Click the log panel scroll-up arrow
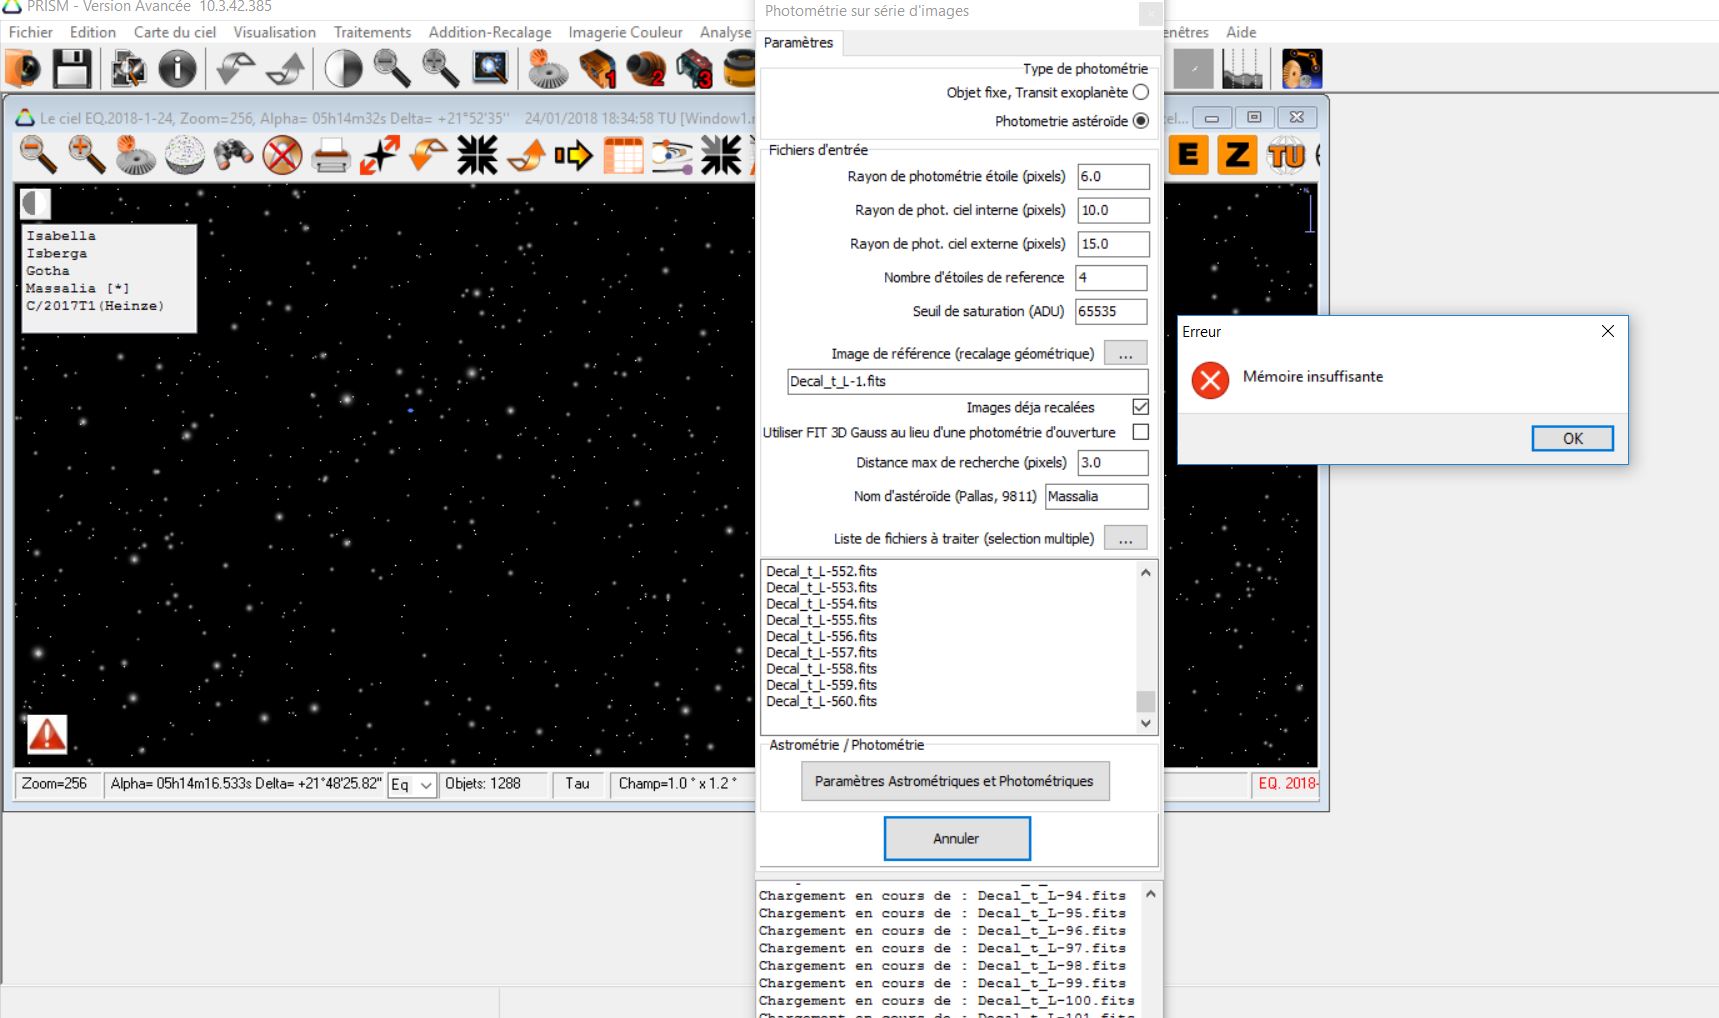Screen dimensions: 1719x1018 pyautogui.click(x=1150, y=894)
